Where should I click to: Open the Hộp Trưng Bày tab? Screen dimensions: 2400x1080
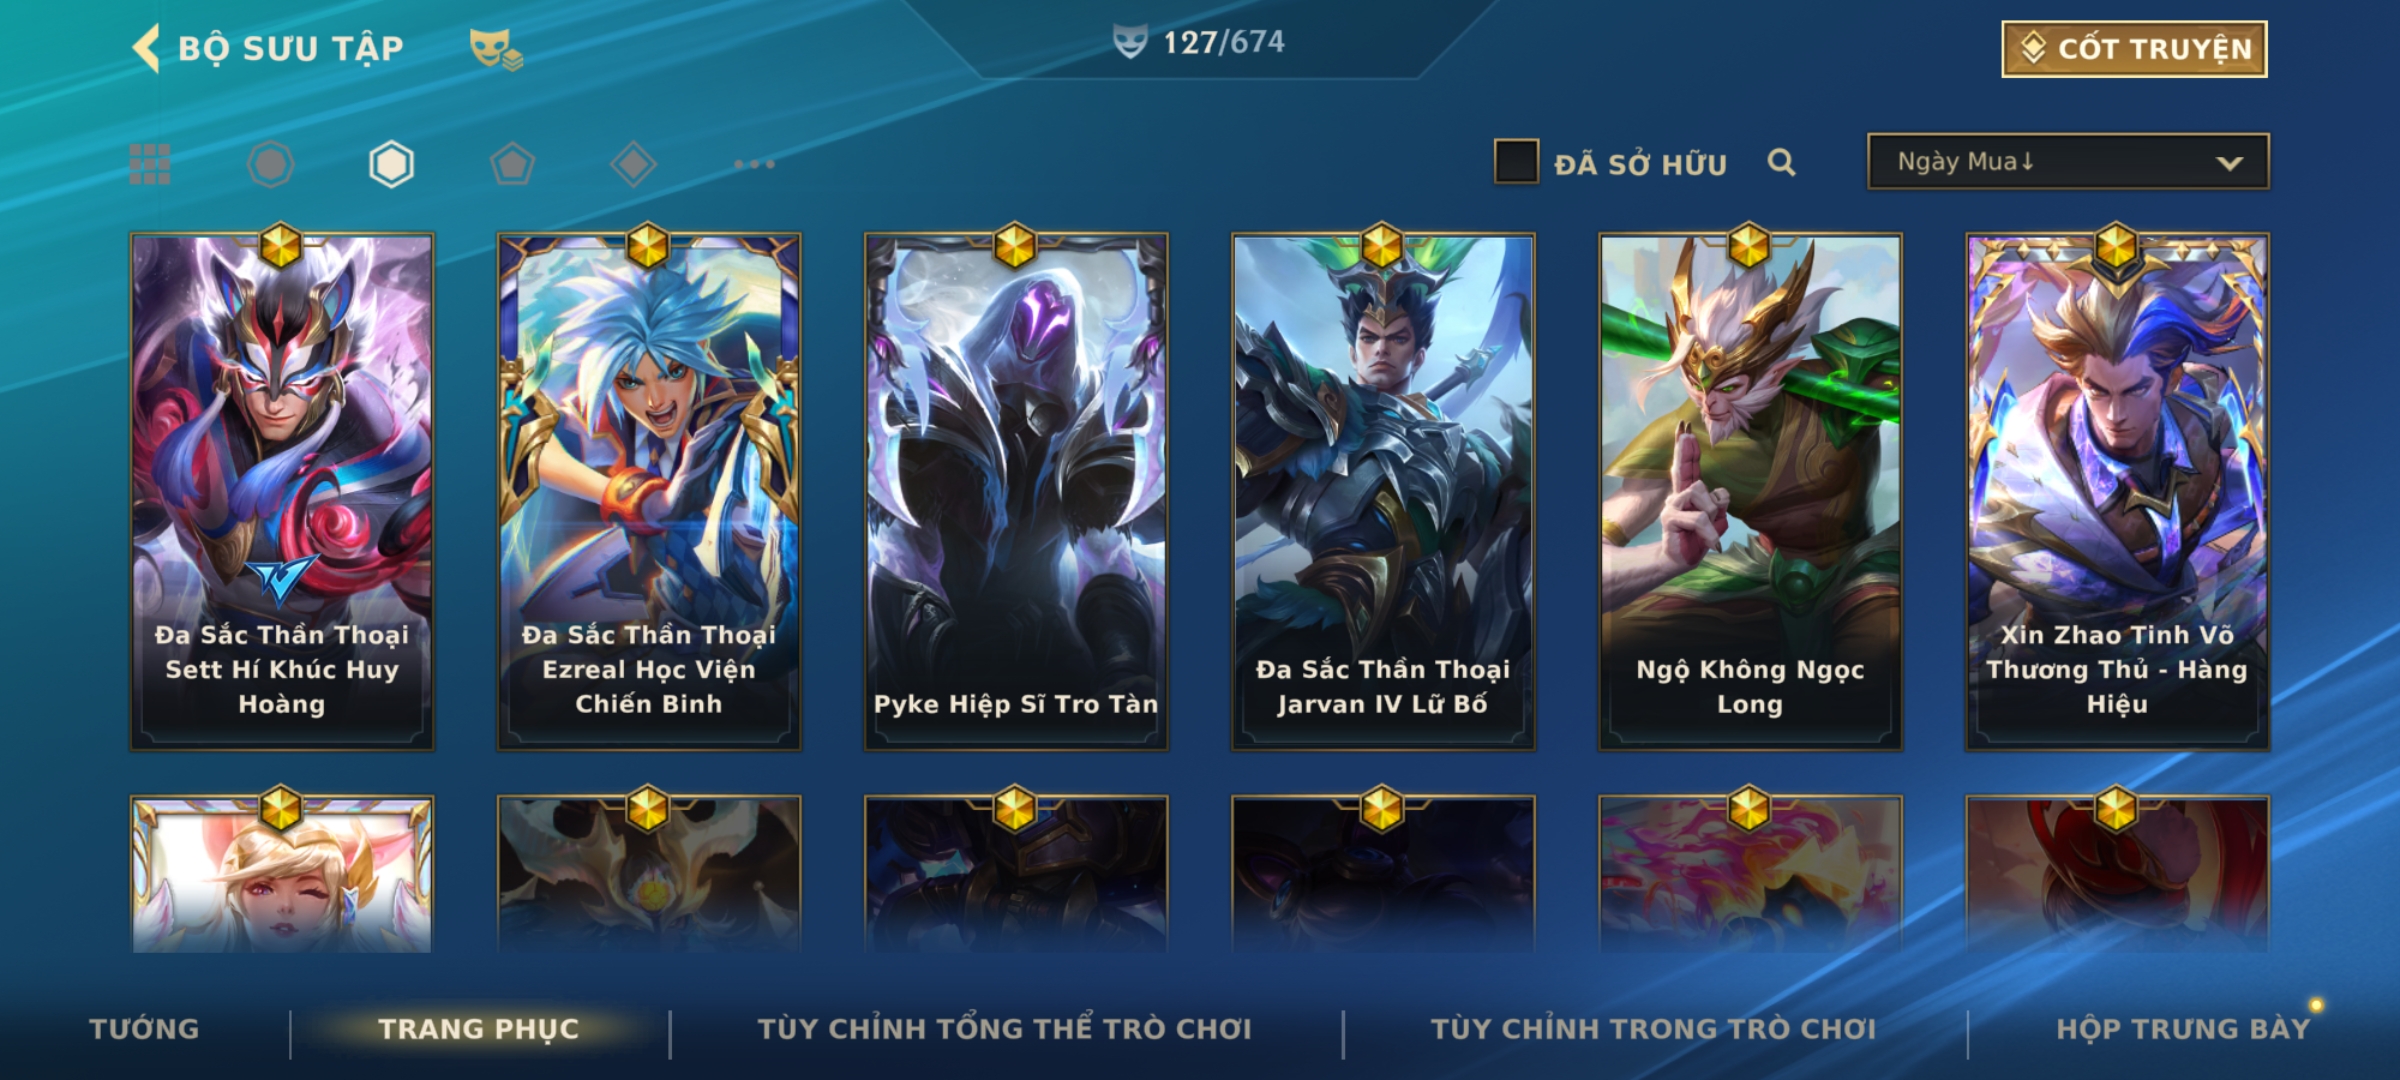[2183, 1029]
